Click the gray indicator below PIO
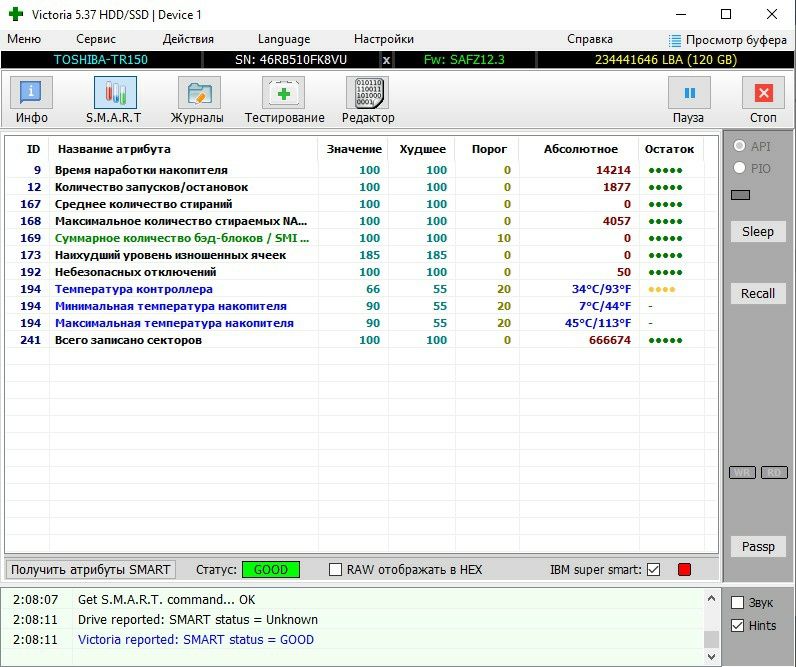The width and height of the screenshot is (796, 667). [740, 195]
